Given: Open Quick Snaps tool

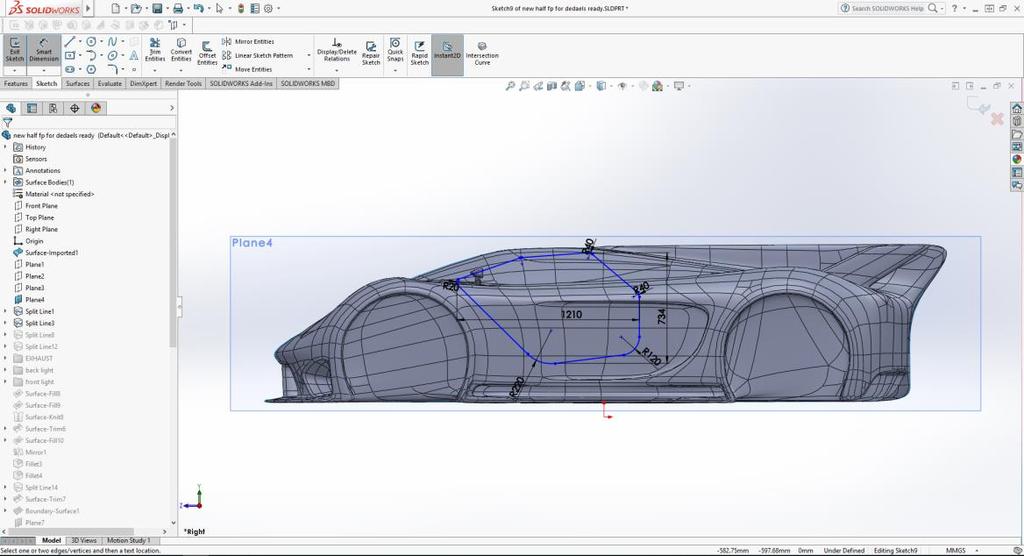Looking at the screenshot, I should [395, 50].
